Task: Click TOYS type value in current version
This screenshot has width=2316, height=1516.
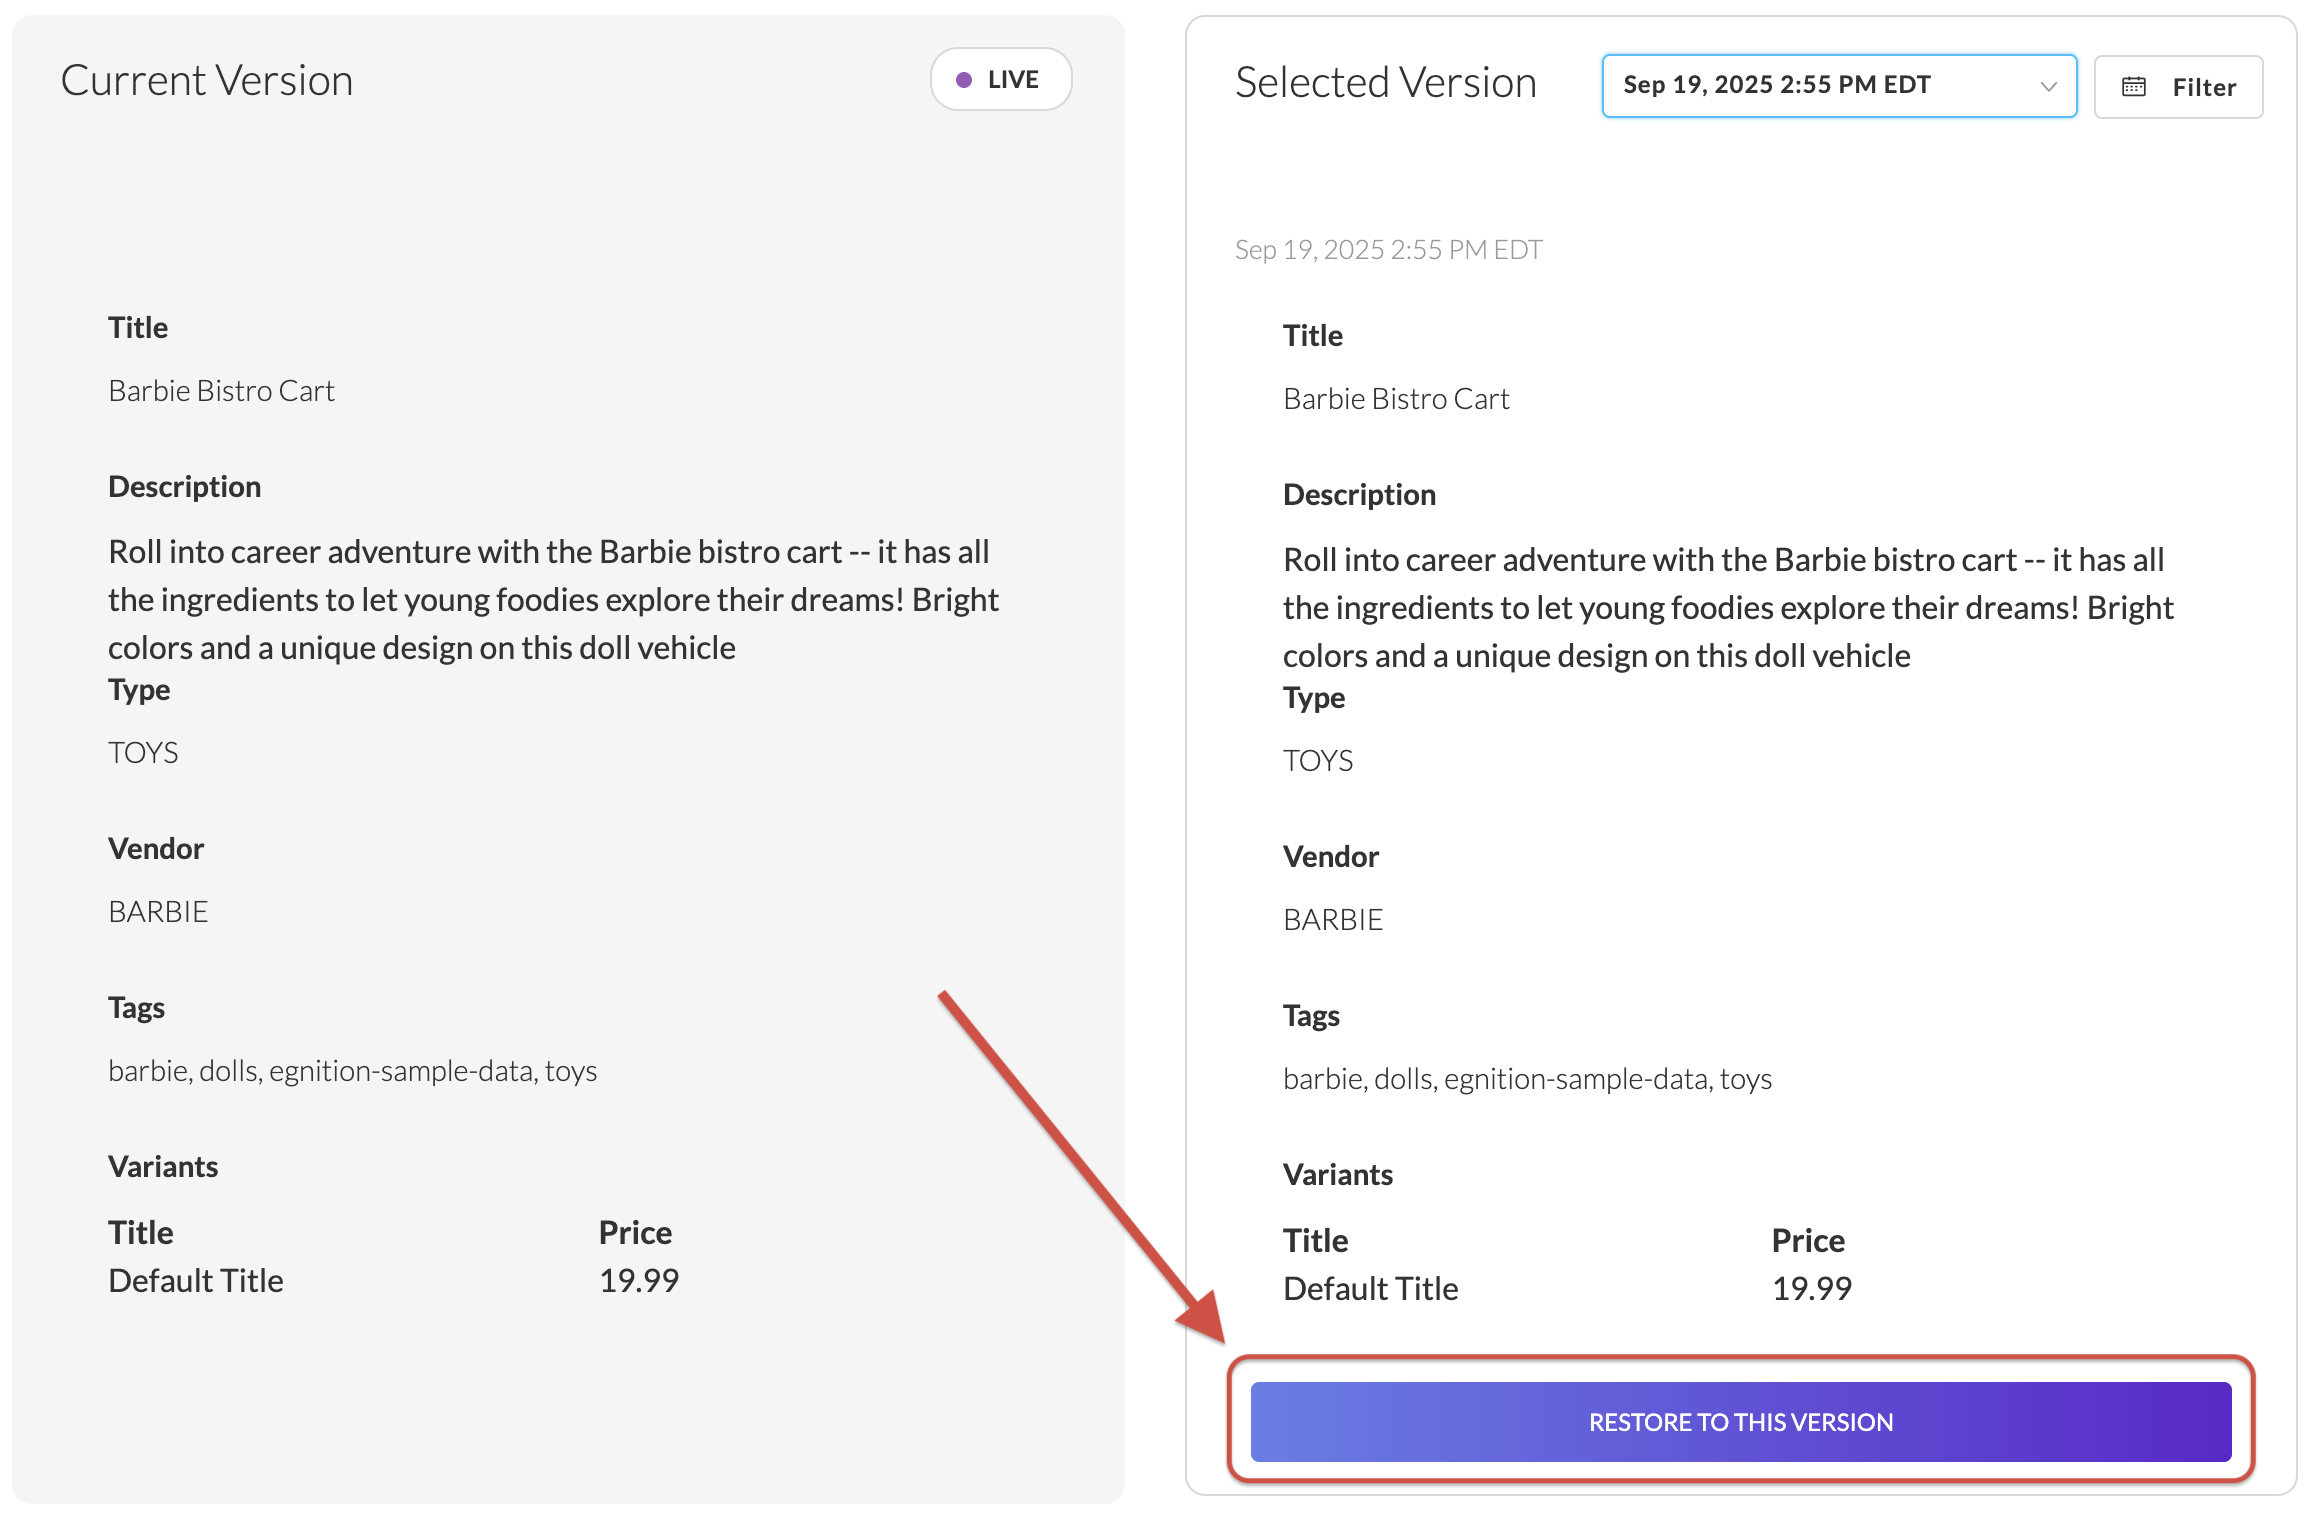Action: (143, 753)
